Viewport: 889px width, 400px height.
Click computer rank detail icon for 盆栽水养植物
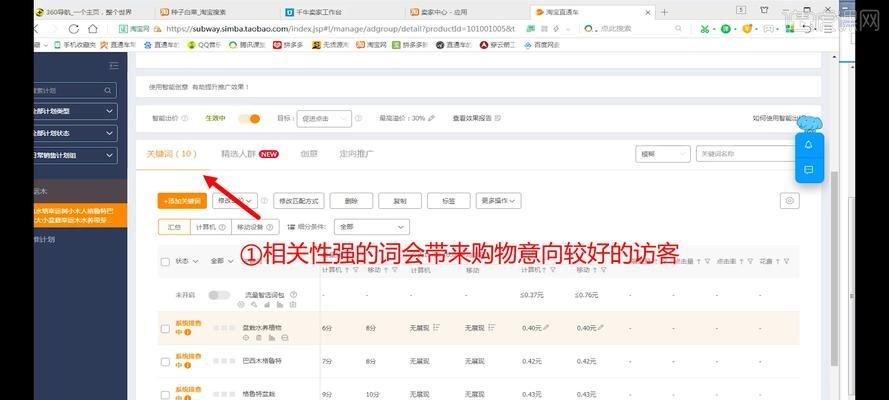[x=436, y=327]
